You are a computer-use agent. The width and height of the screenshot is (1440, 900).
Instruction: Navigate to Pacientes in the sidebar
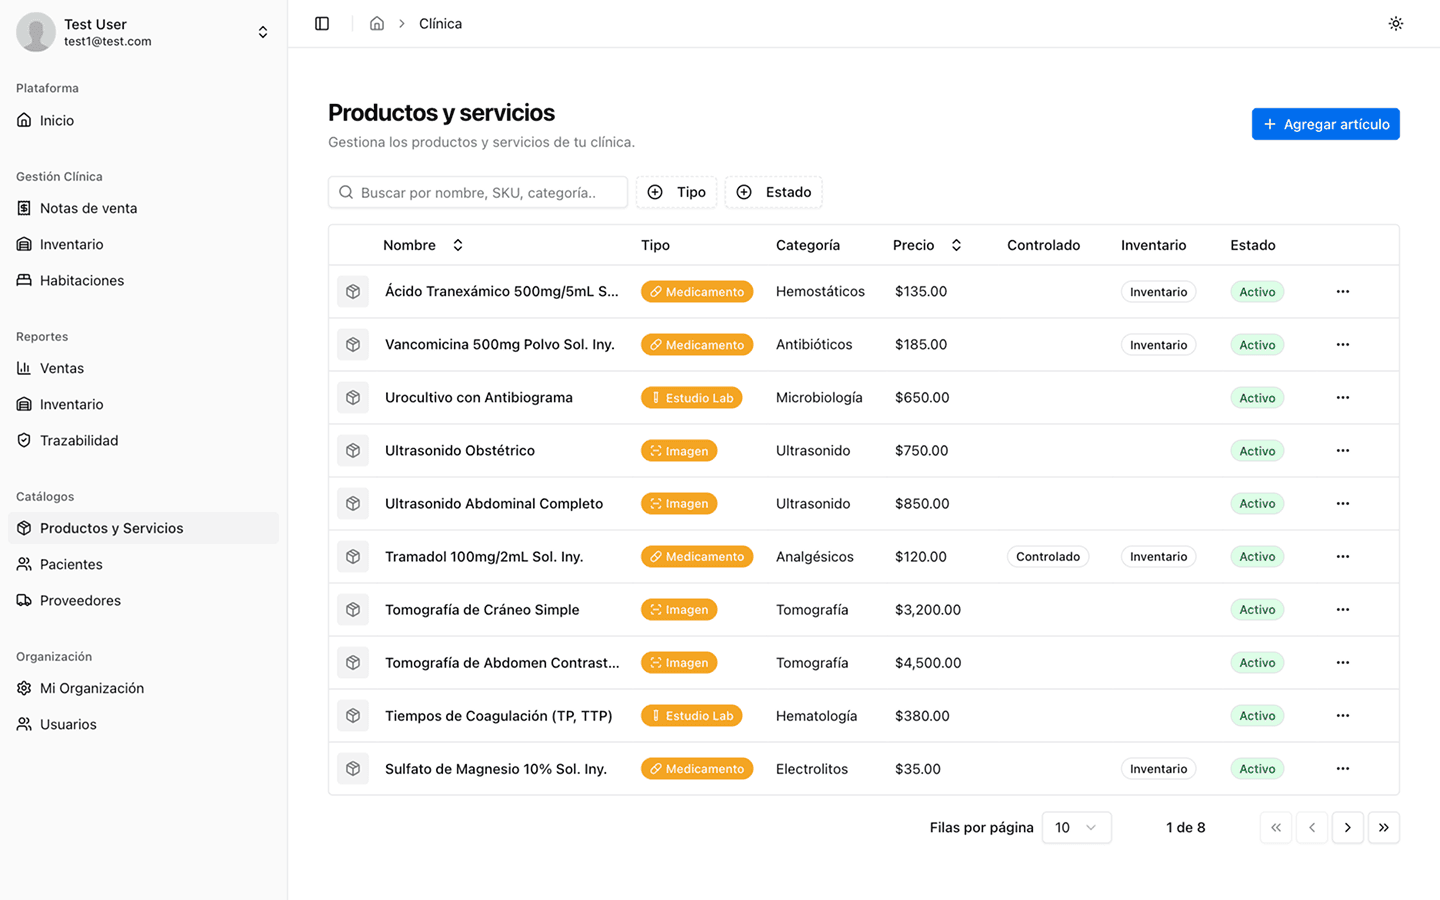(71, 564)
